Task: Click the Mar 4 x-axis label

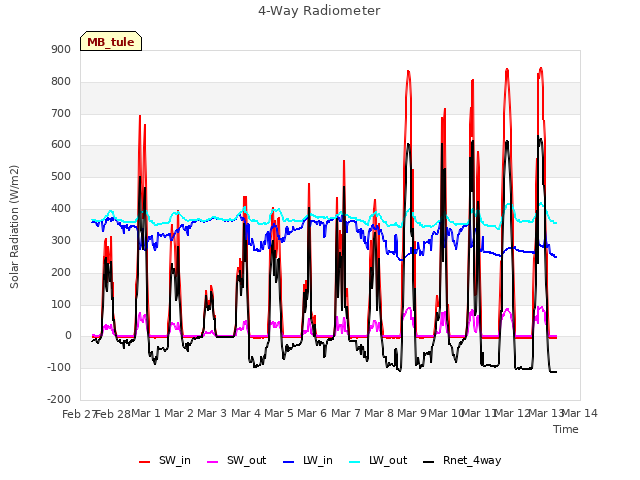Action: [246, 413]
